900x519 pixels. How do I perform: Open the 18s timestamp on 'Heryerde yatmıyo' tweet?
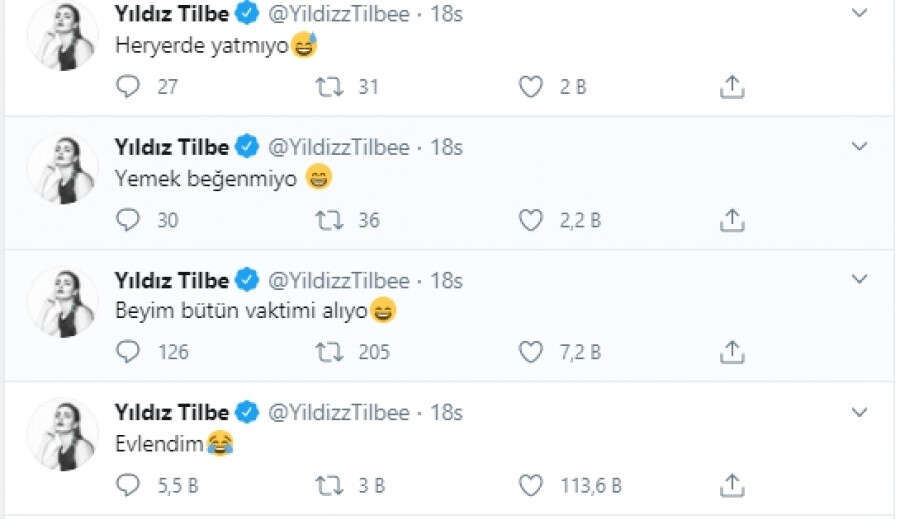446,14
